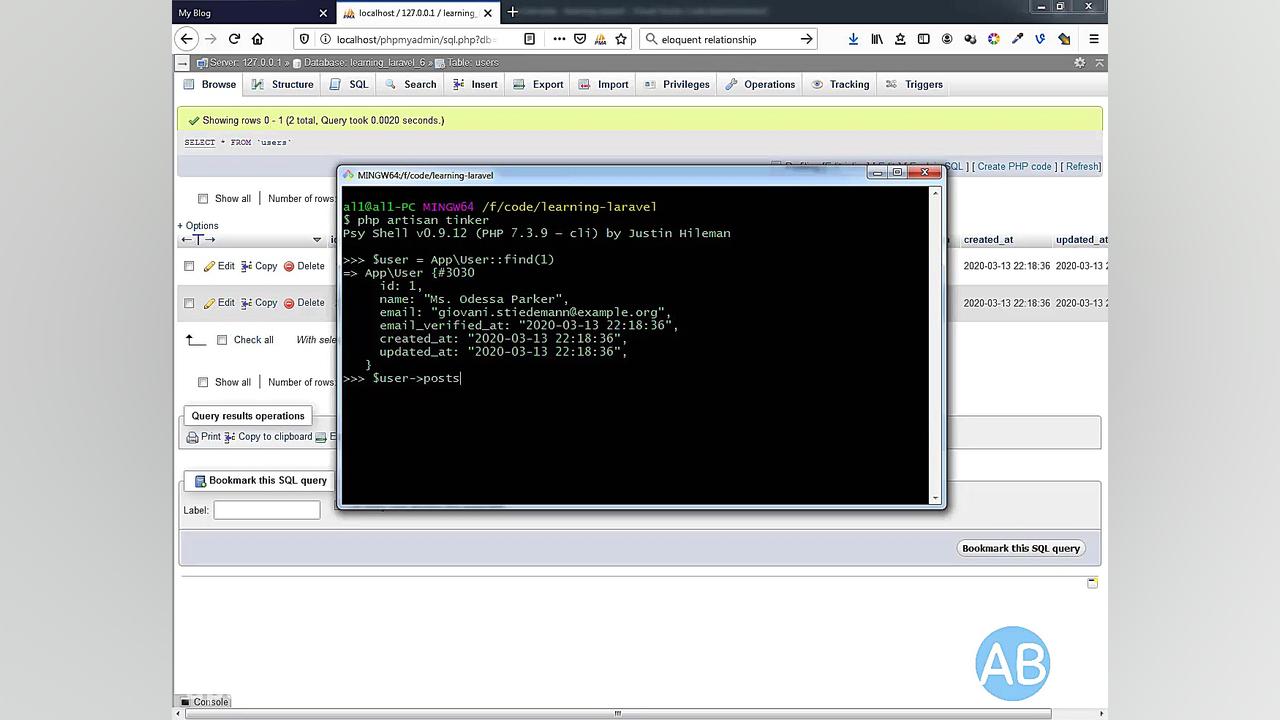Screen dimensions: 1280x720
Task: Enable the Check all checkbox
Action: pyautogui.click(x=222, y=340)
